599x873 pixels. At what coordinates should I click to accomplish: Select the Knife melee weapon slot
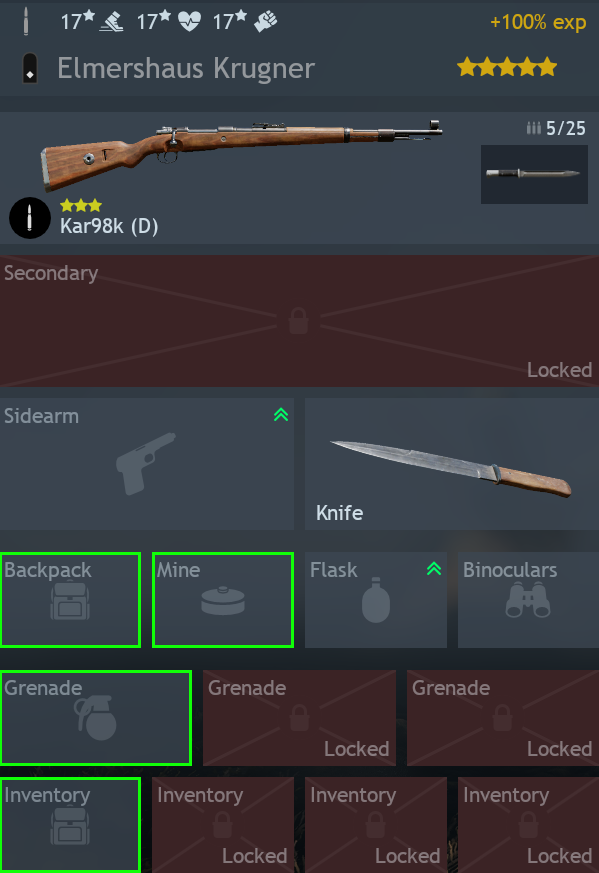click(452, 463)
